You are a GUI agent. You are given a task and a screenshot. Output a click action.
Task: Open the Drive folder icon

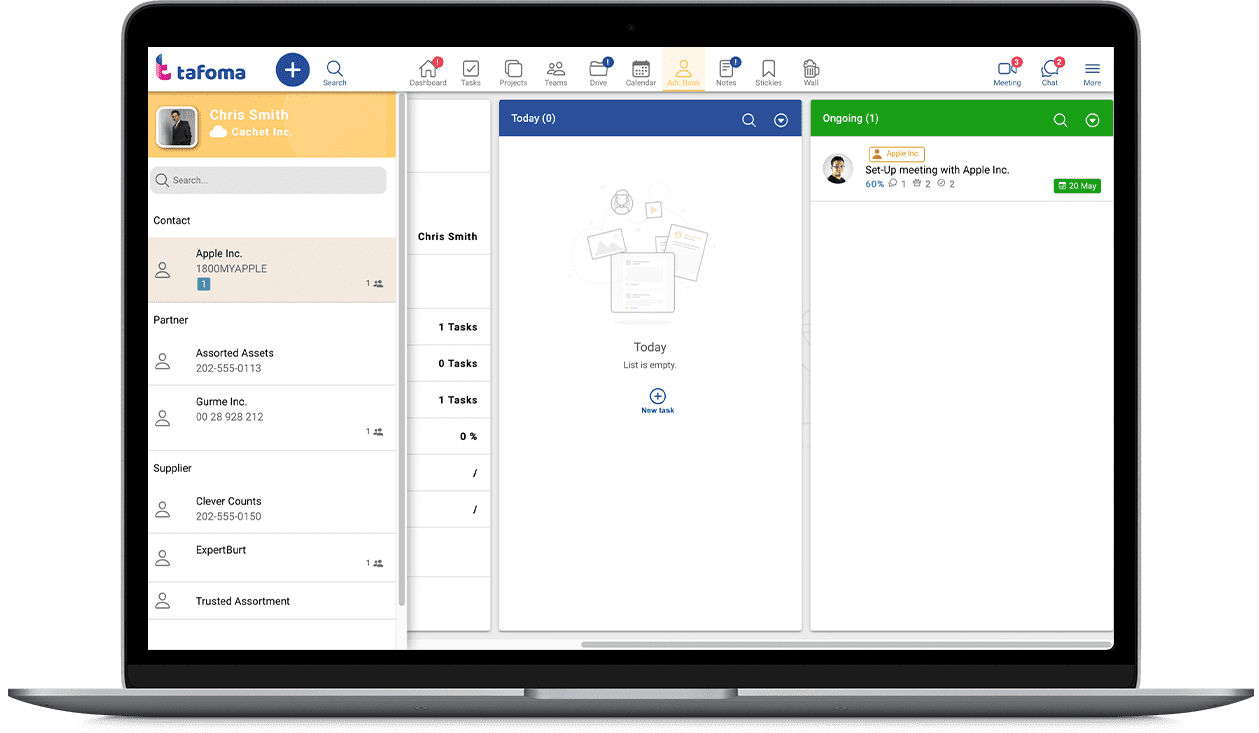[x=598, y=70]
